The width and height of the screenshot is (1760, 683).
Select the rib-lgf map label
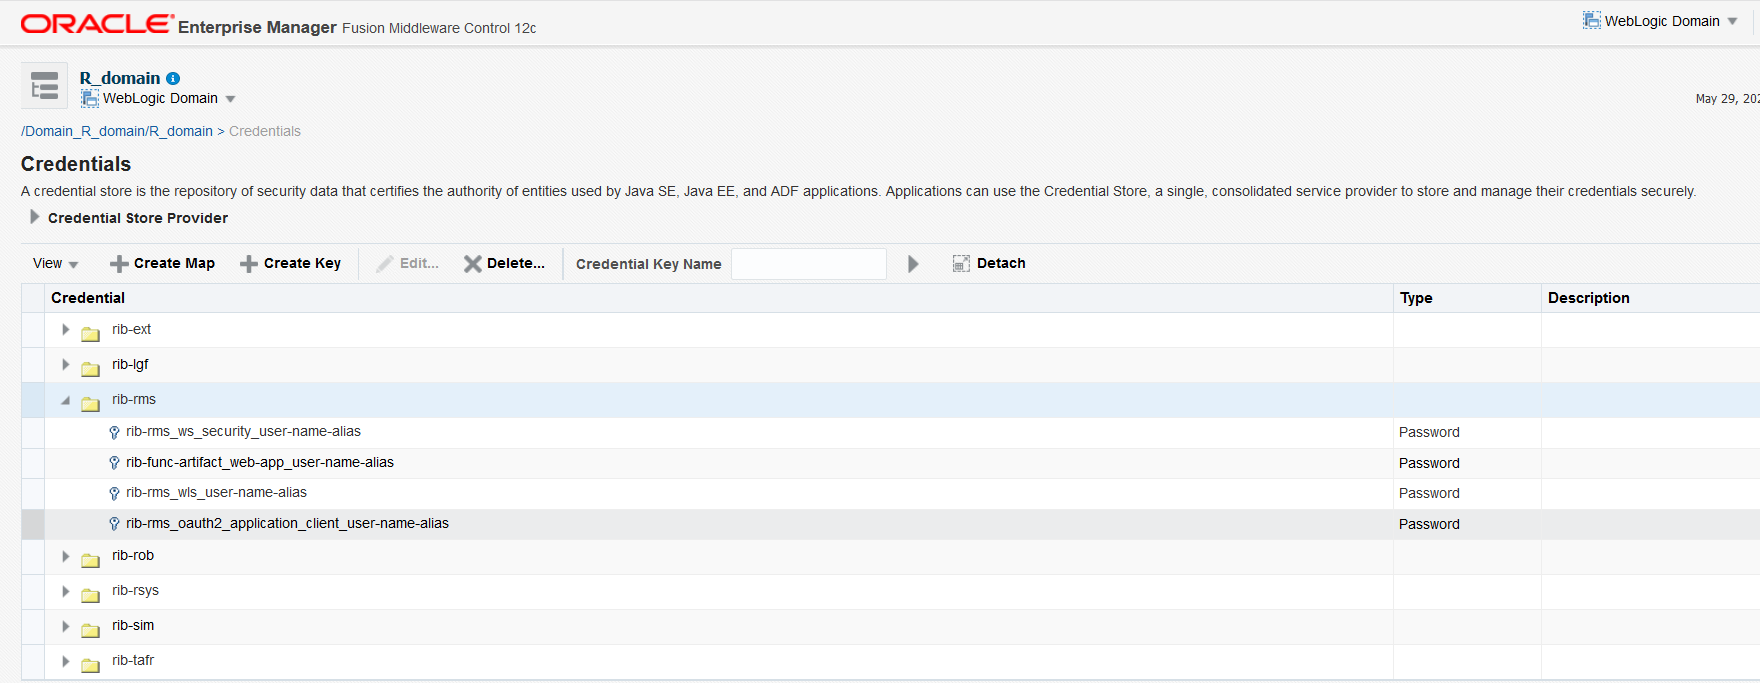coord(130,364)
